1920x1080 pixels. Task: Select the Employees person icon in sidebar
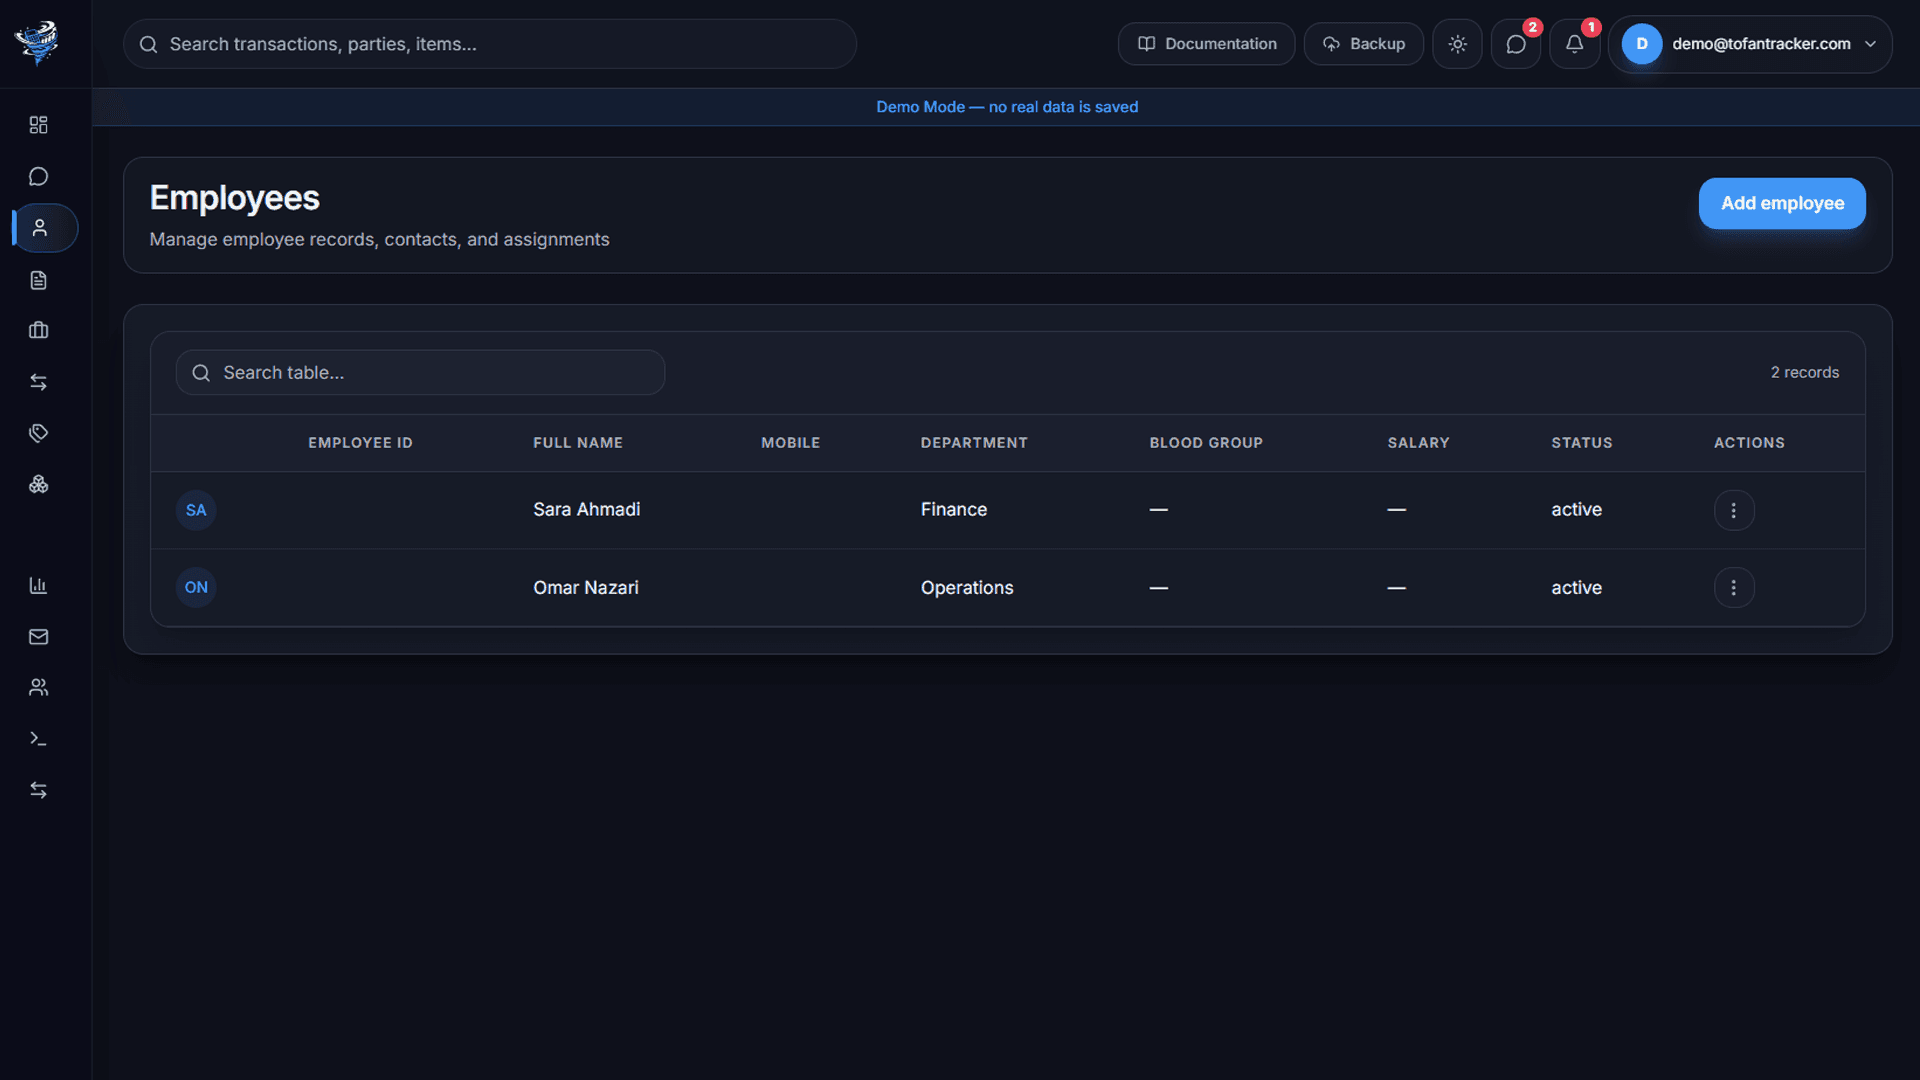tap(40, 228)
